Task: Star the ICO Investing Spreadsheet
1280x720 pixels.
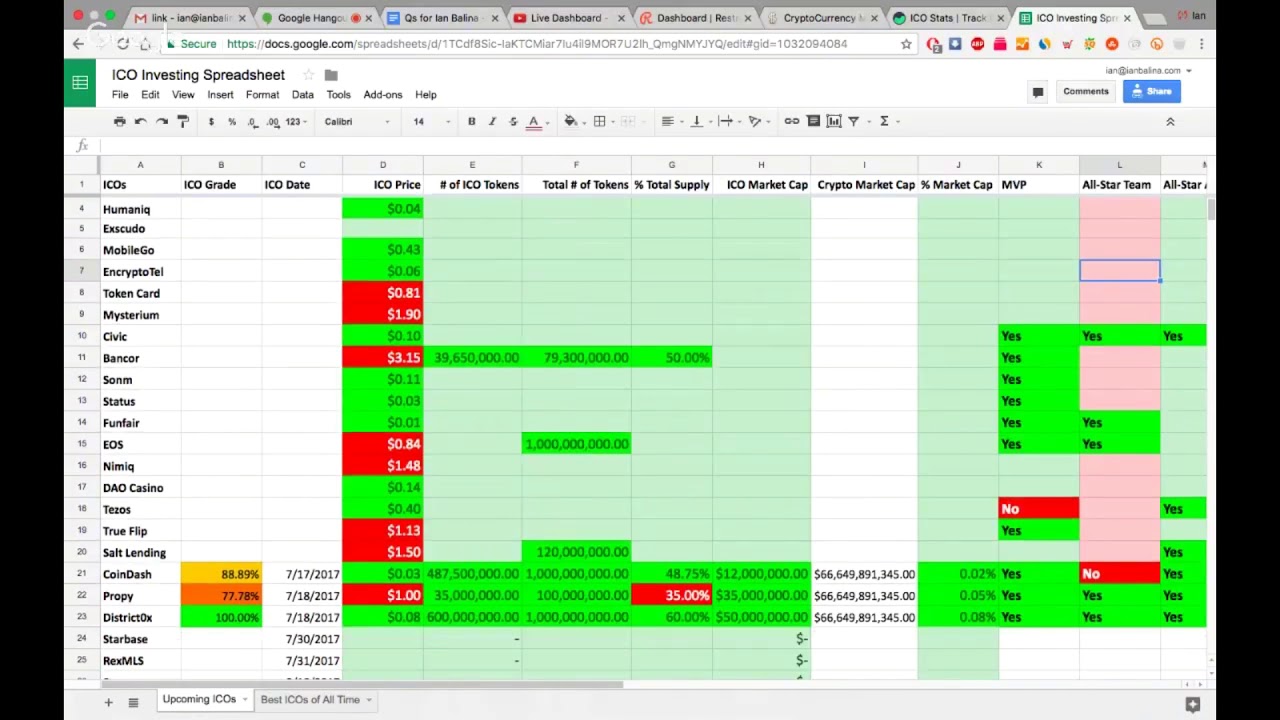Action: 308,75
